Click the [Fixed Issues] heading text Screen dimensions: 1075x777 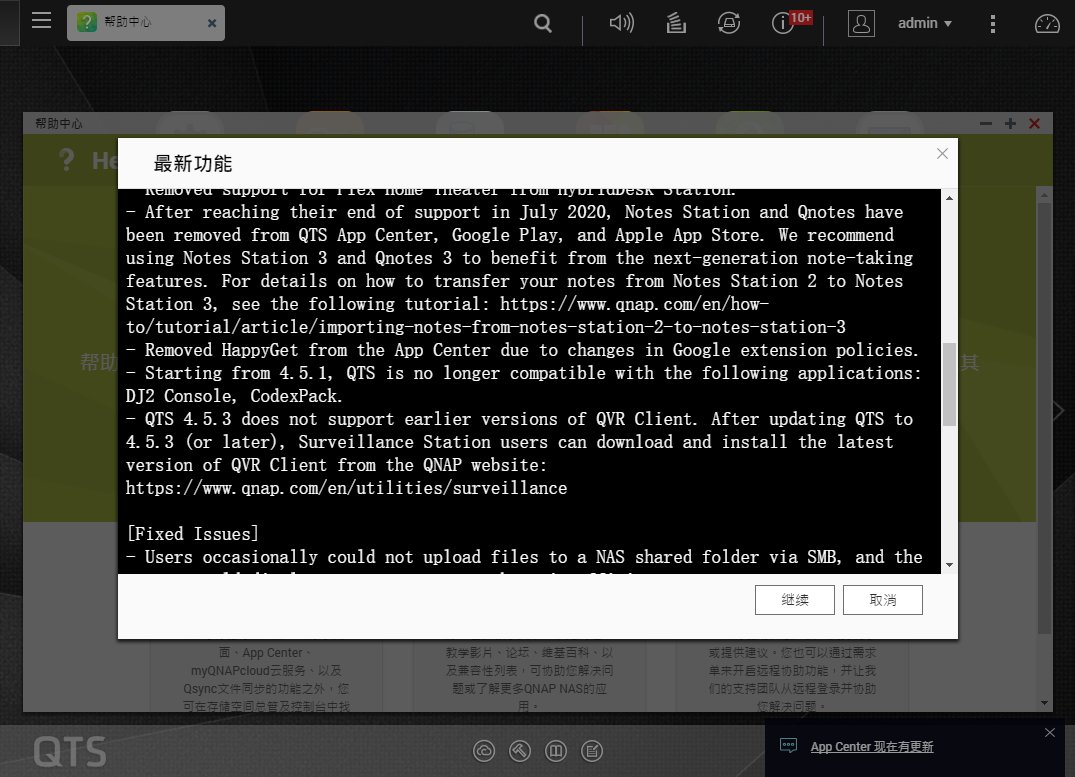coord(193,534)
